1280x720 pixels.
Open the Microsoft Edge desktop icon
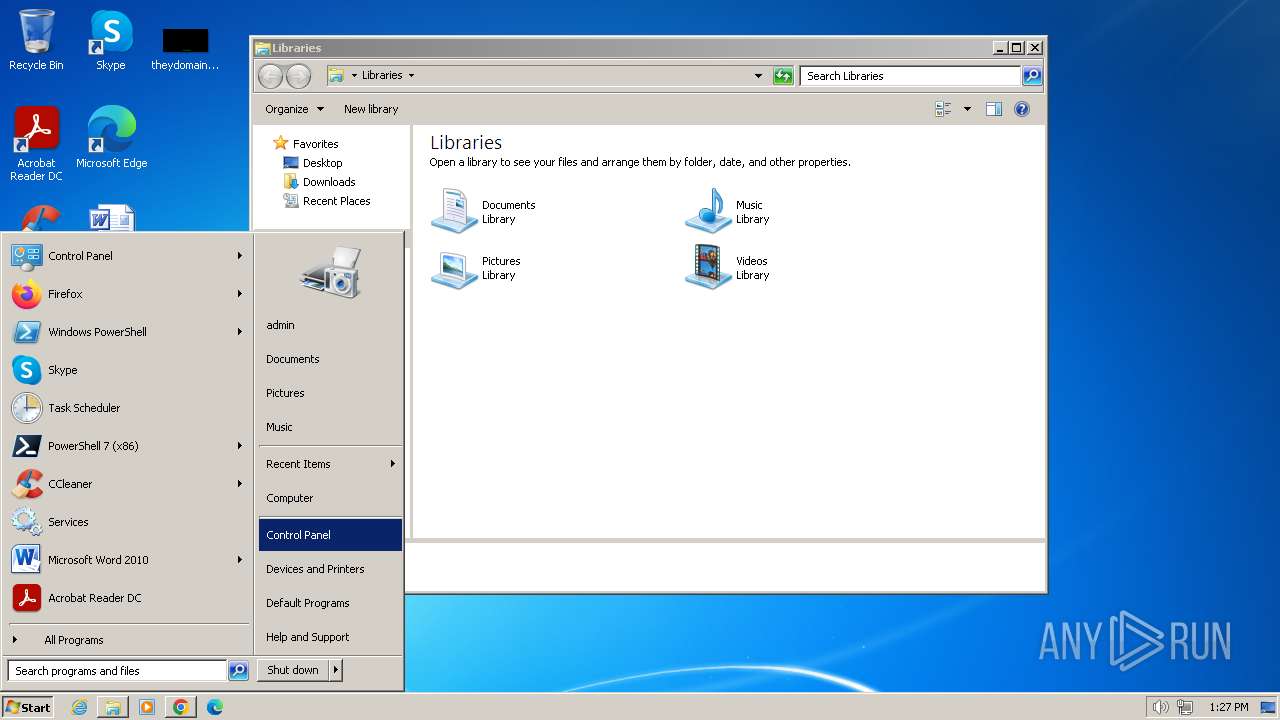111,137
